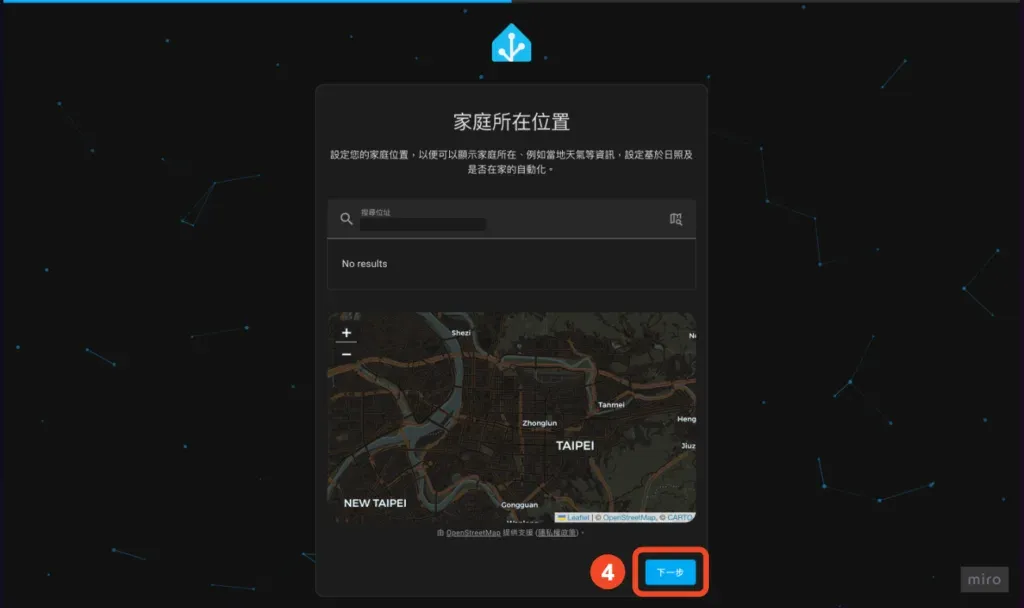1024x608 pixels.
Task: Click the locate-on-map icon beside search field
Action: tap(676, 219)
